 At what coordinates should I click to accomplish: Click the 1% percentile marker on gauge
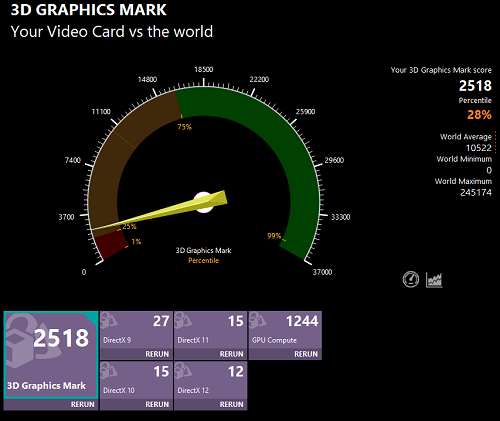pyautogui.click(x=136, y=241)
